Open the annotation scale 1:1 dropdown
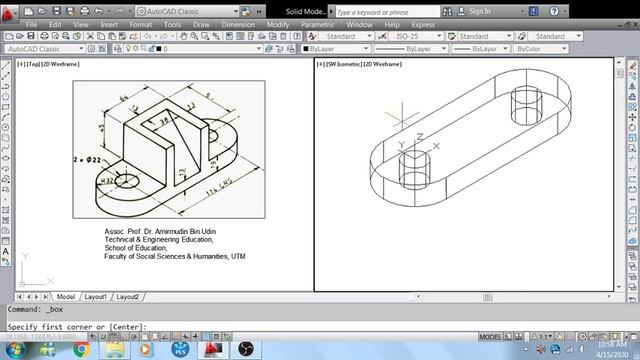 point(542,337)
